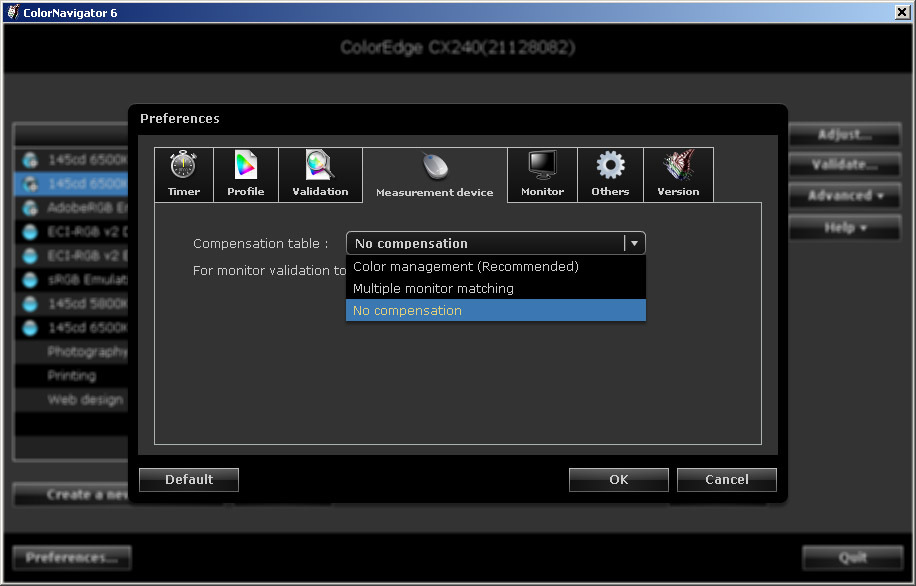Viewport: 916px width, 586px height.
Task: Select the highlighted No compensation list entry
Action: tap(495, 310)
